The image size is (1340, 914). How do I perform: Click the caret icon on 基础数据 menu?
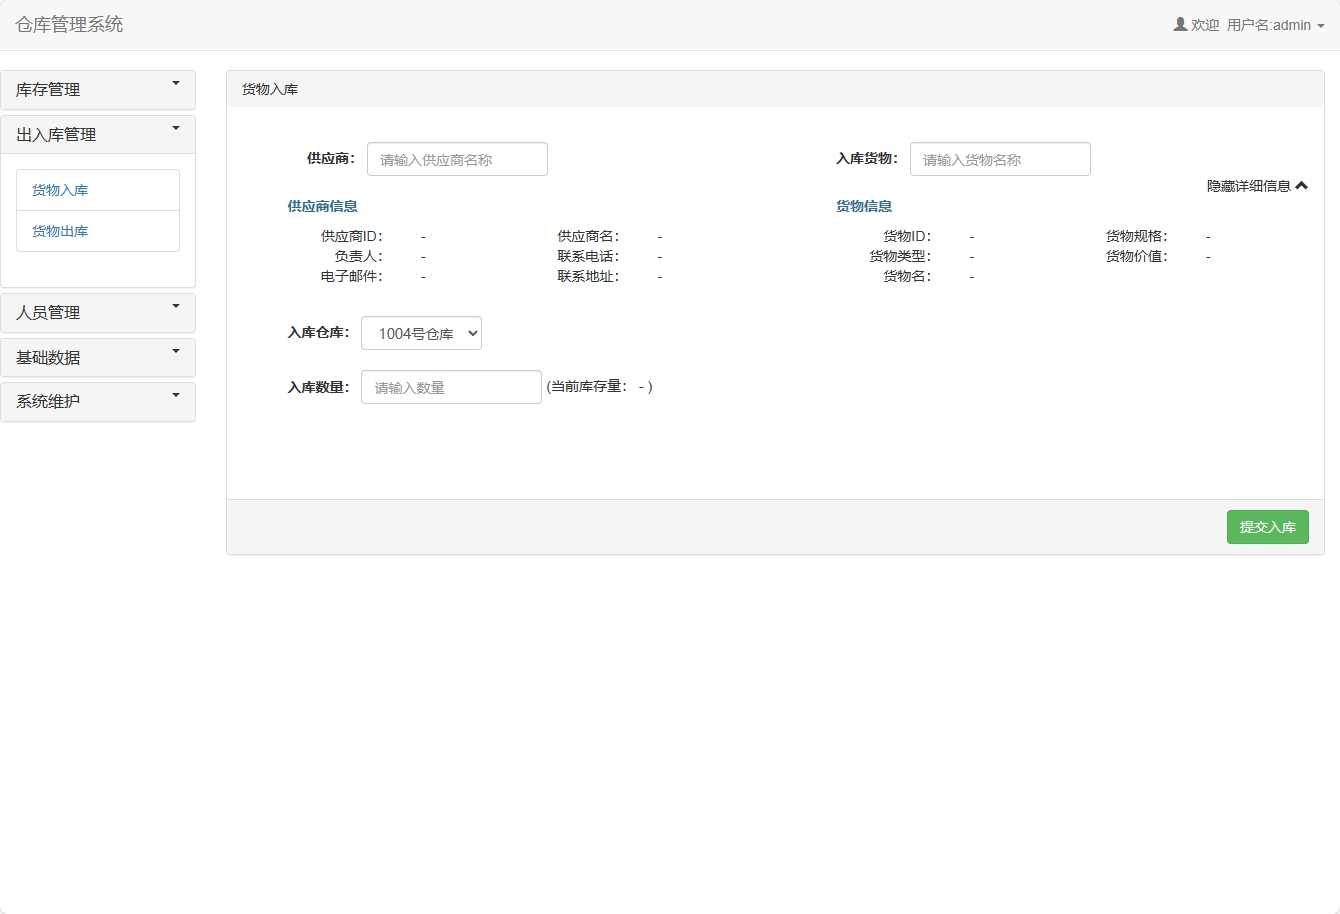(x=178, y=351)
